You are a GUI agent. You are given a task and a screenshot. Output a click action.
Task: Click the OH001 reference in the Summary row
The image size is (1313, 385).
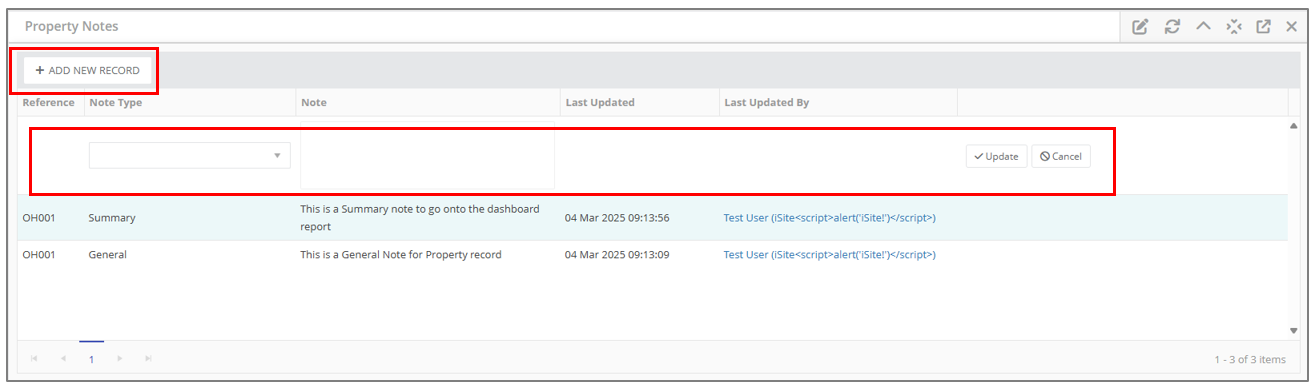pos(39,218)
